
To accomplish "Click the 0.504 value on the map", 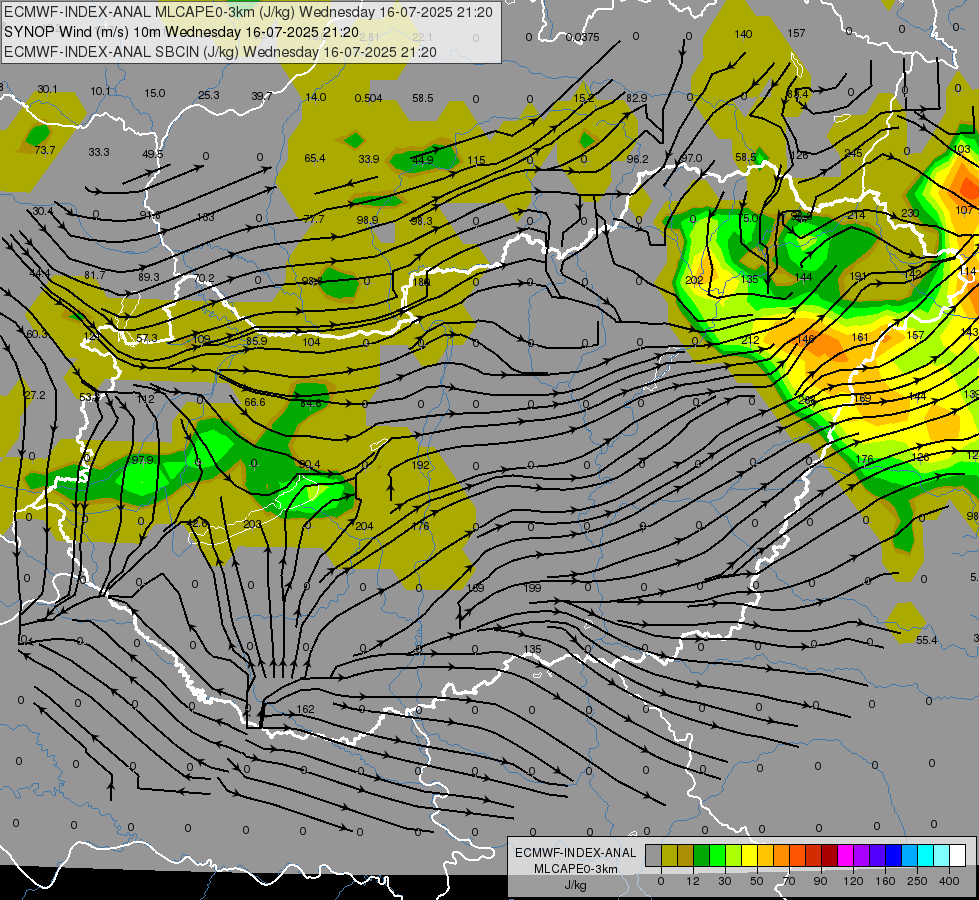I will pos(368,98).
